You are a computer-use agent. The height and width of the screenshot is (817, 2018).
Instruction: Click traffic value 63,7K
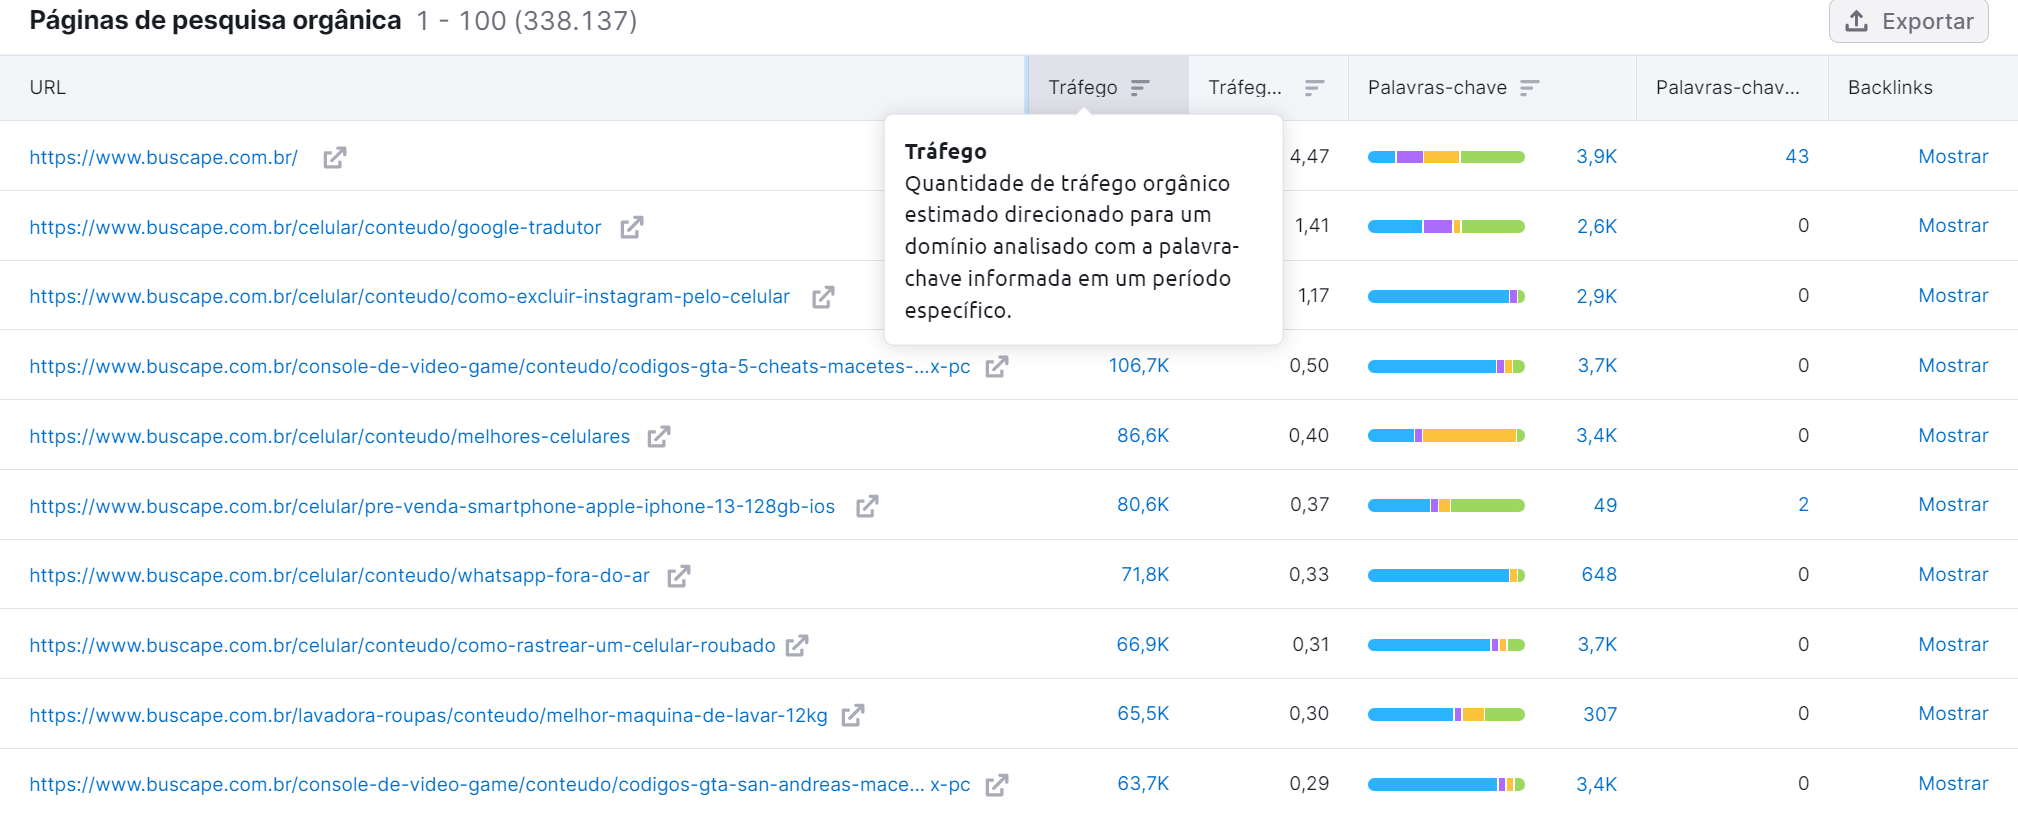(1143, 783)
